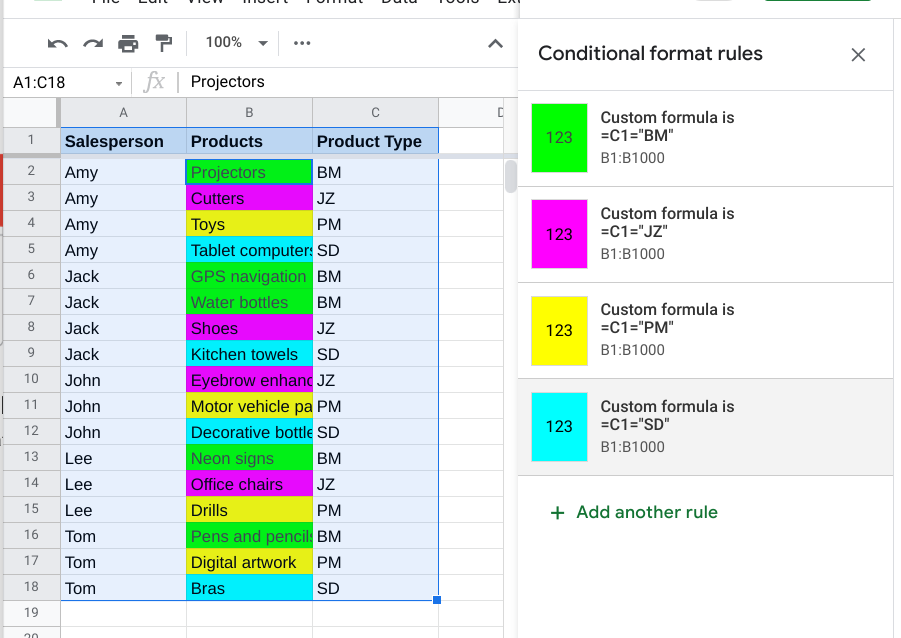Image resolution: width=901 pixels, height=638 pixels.
Task: Click the vertical scrollbar thumb of the sheet
Action: pos(510,176)
